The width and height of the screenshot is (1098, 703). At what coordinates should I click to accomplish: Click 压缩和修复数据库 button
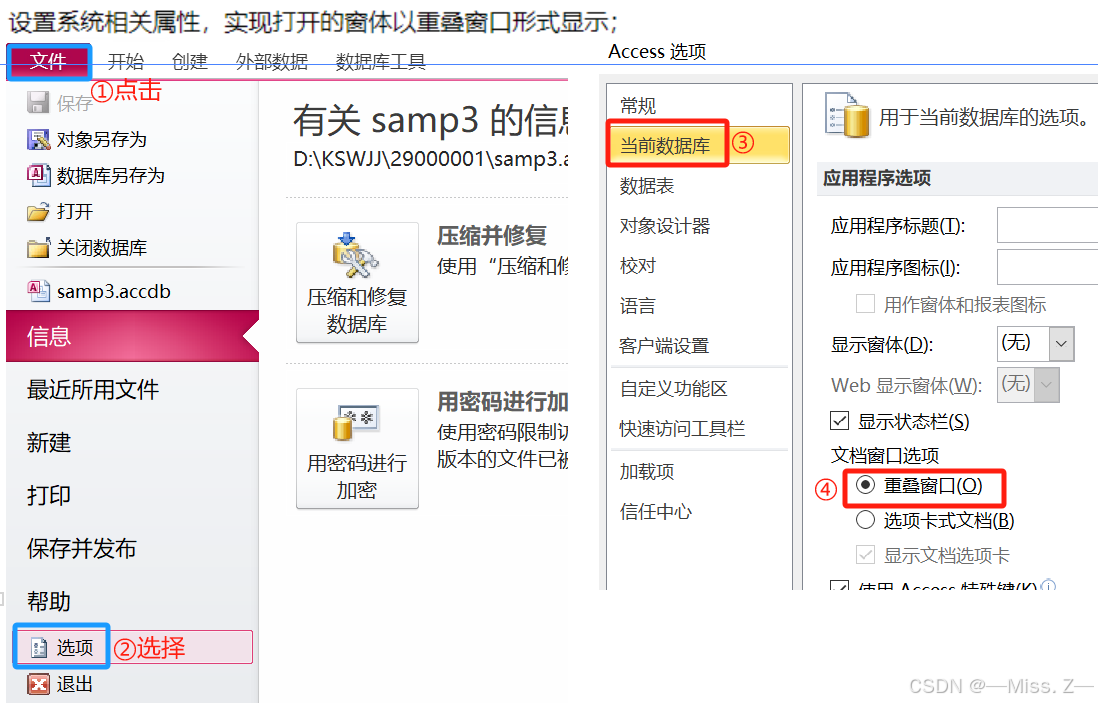(x=357, y=282)
